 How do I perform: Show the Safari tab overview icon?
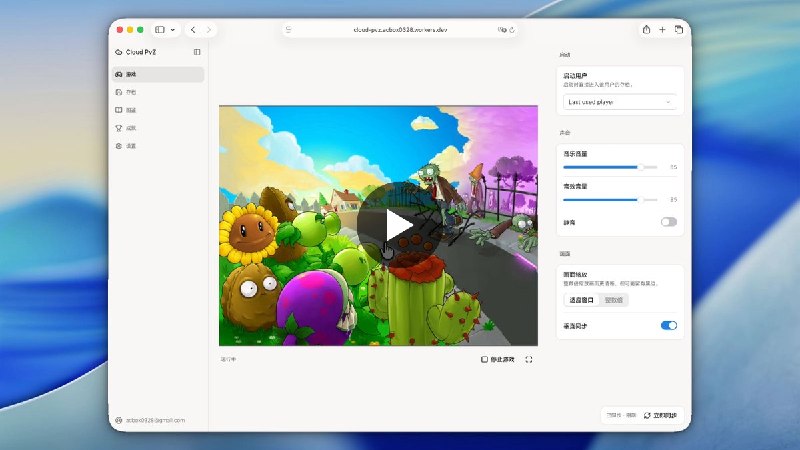coord(679,30)
